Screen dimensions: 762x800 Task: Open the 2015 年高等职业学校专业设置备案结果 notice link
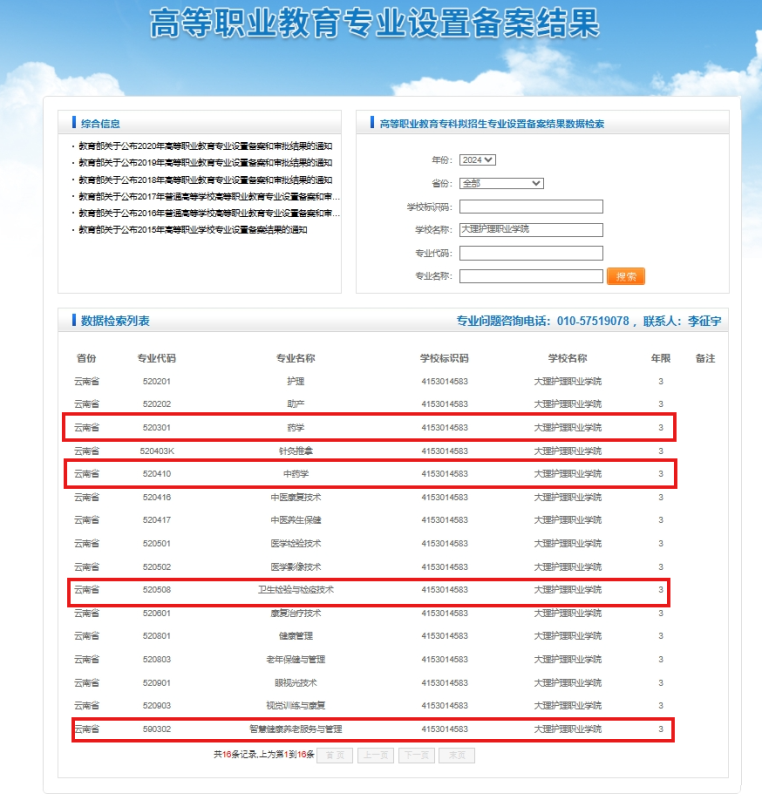193,230
